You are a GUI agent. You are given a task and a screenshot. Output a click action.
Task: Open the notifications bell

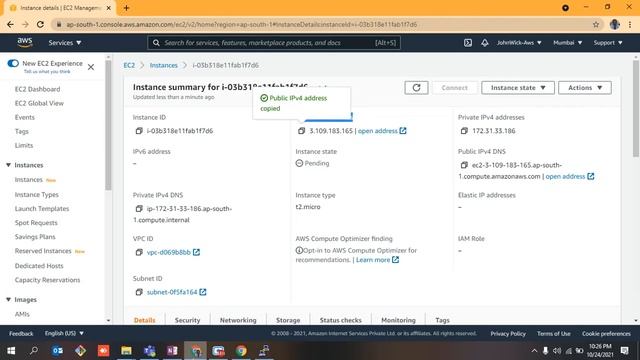click(484, 43)
